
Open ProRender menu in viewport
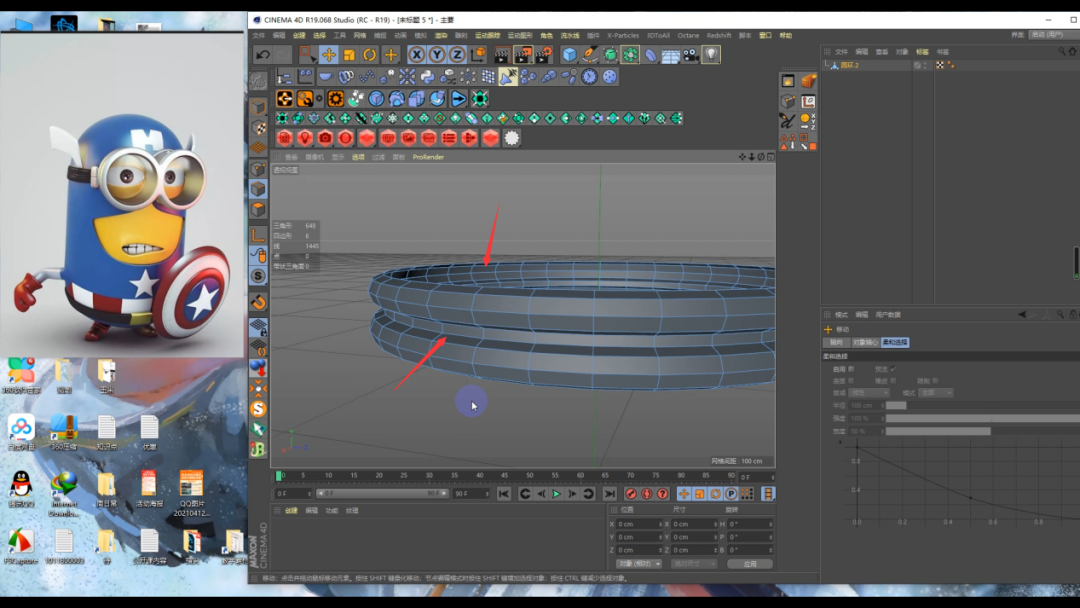(x=428, y=157)
